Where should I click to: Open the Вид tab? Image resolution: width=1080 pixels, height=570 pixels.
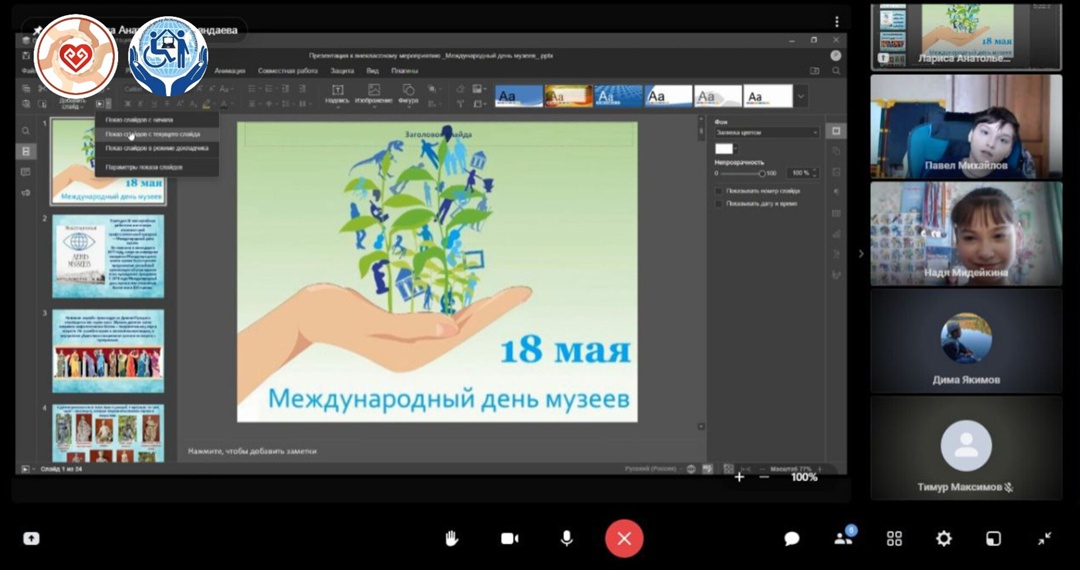click(373, 70)
